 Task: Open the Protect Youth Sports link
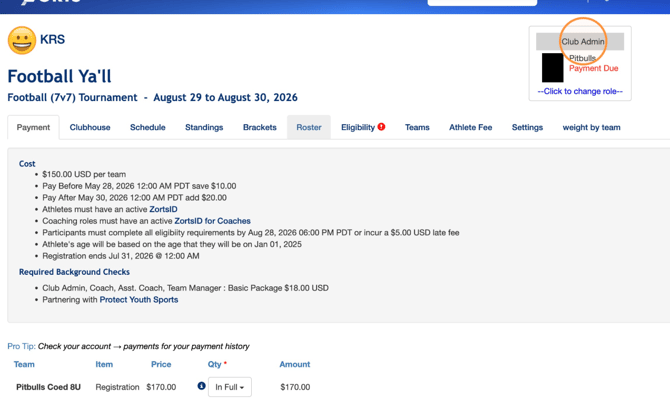(139, 299)
